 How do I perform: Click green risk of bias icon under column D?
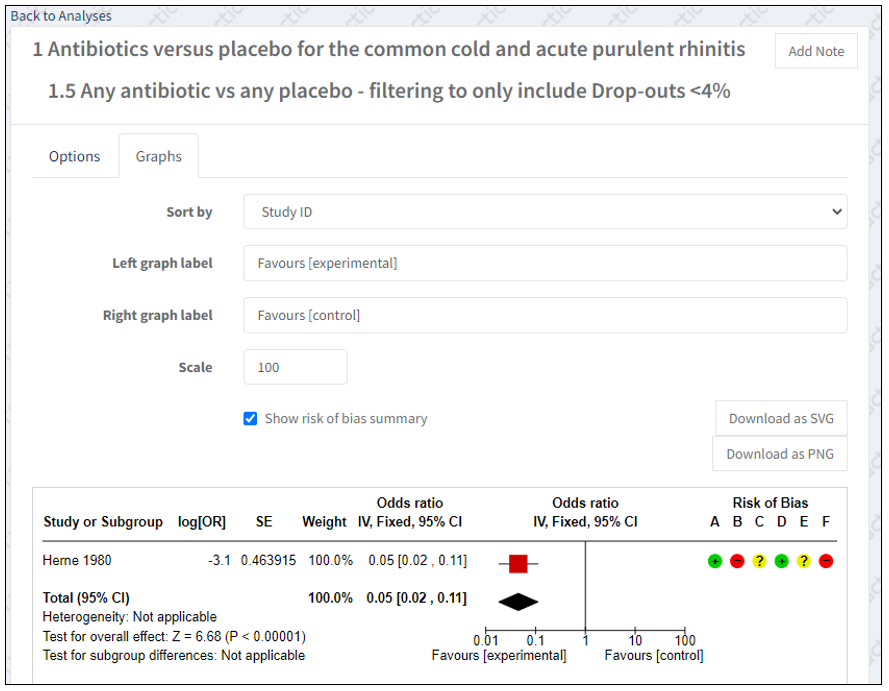(x=781, y=561)
